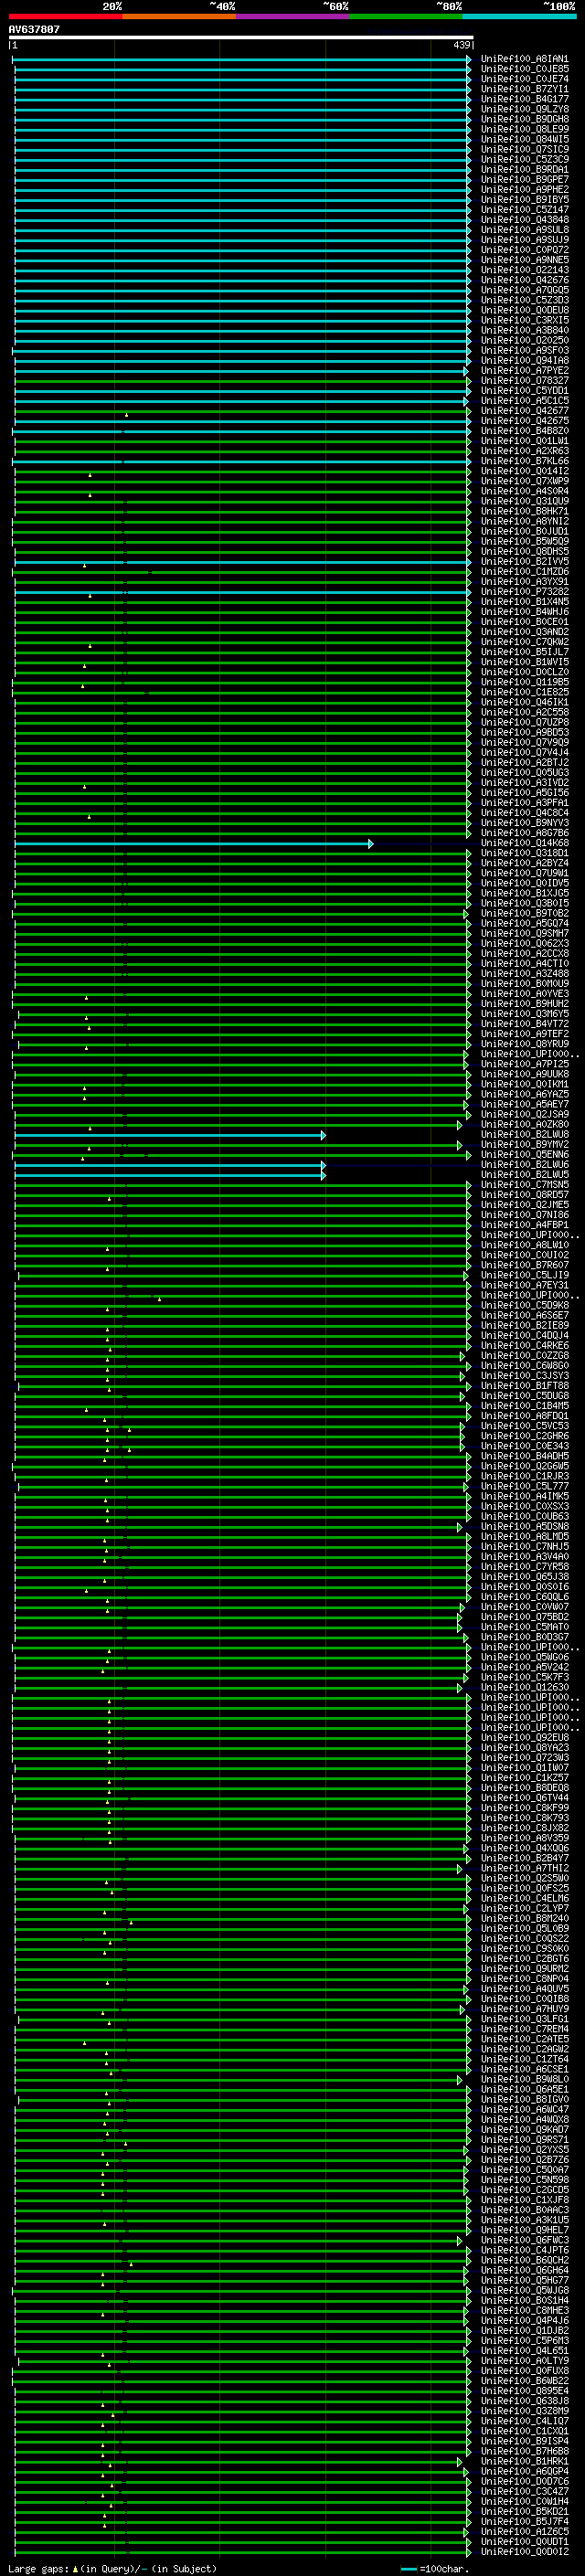Open hit UniRef100_A7PI25

tap(524, 1064)
